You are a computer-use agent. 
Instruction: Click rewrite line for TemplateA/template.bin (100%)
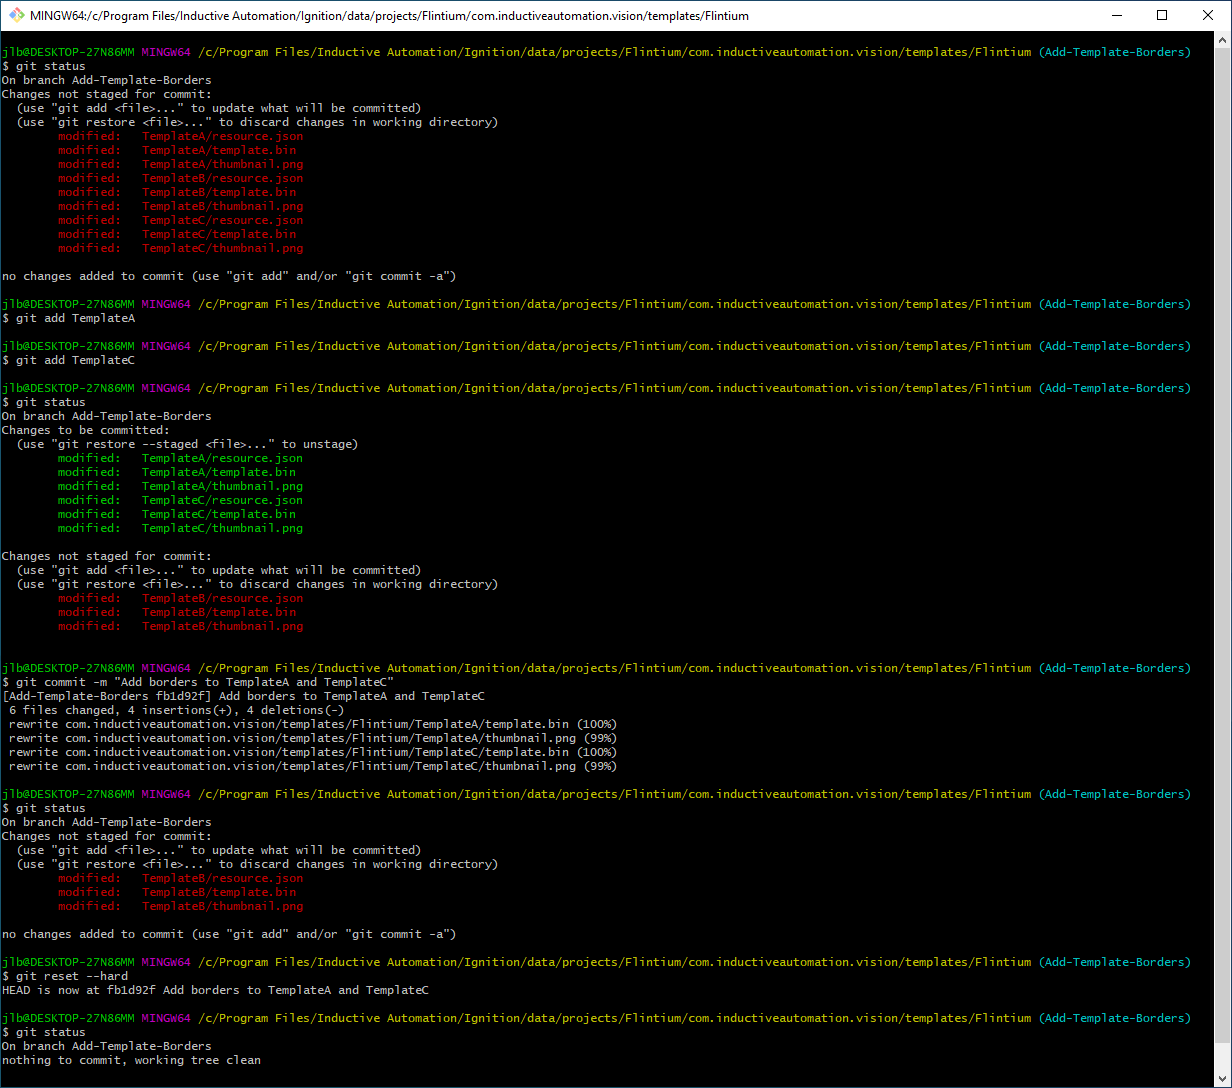point(313,724)
